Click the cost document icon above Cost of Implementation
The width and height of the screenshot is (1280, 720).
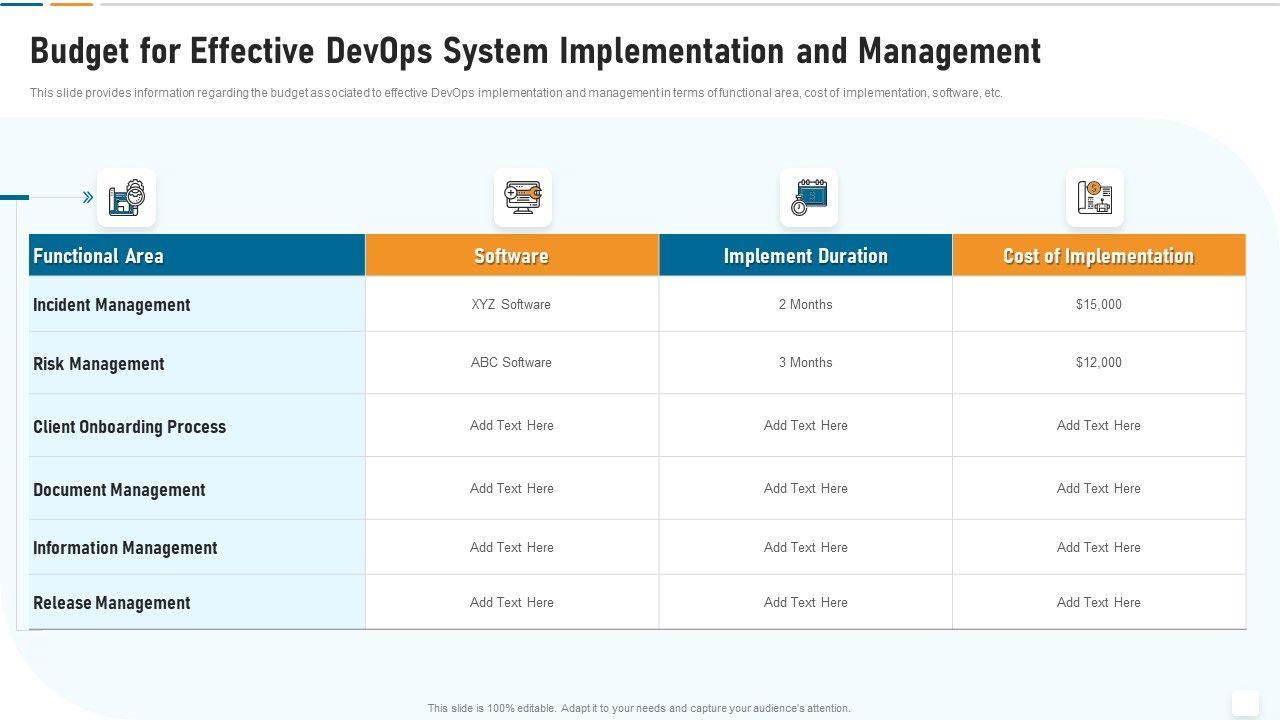tap(1095, 198)
